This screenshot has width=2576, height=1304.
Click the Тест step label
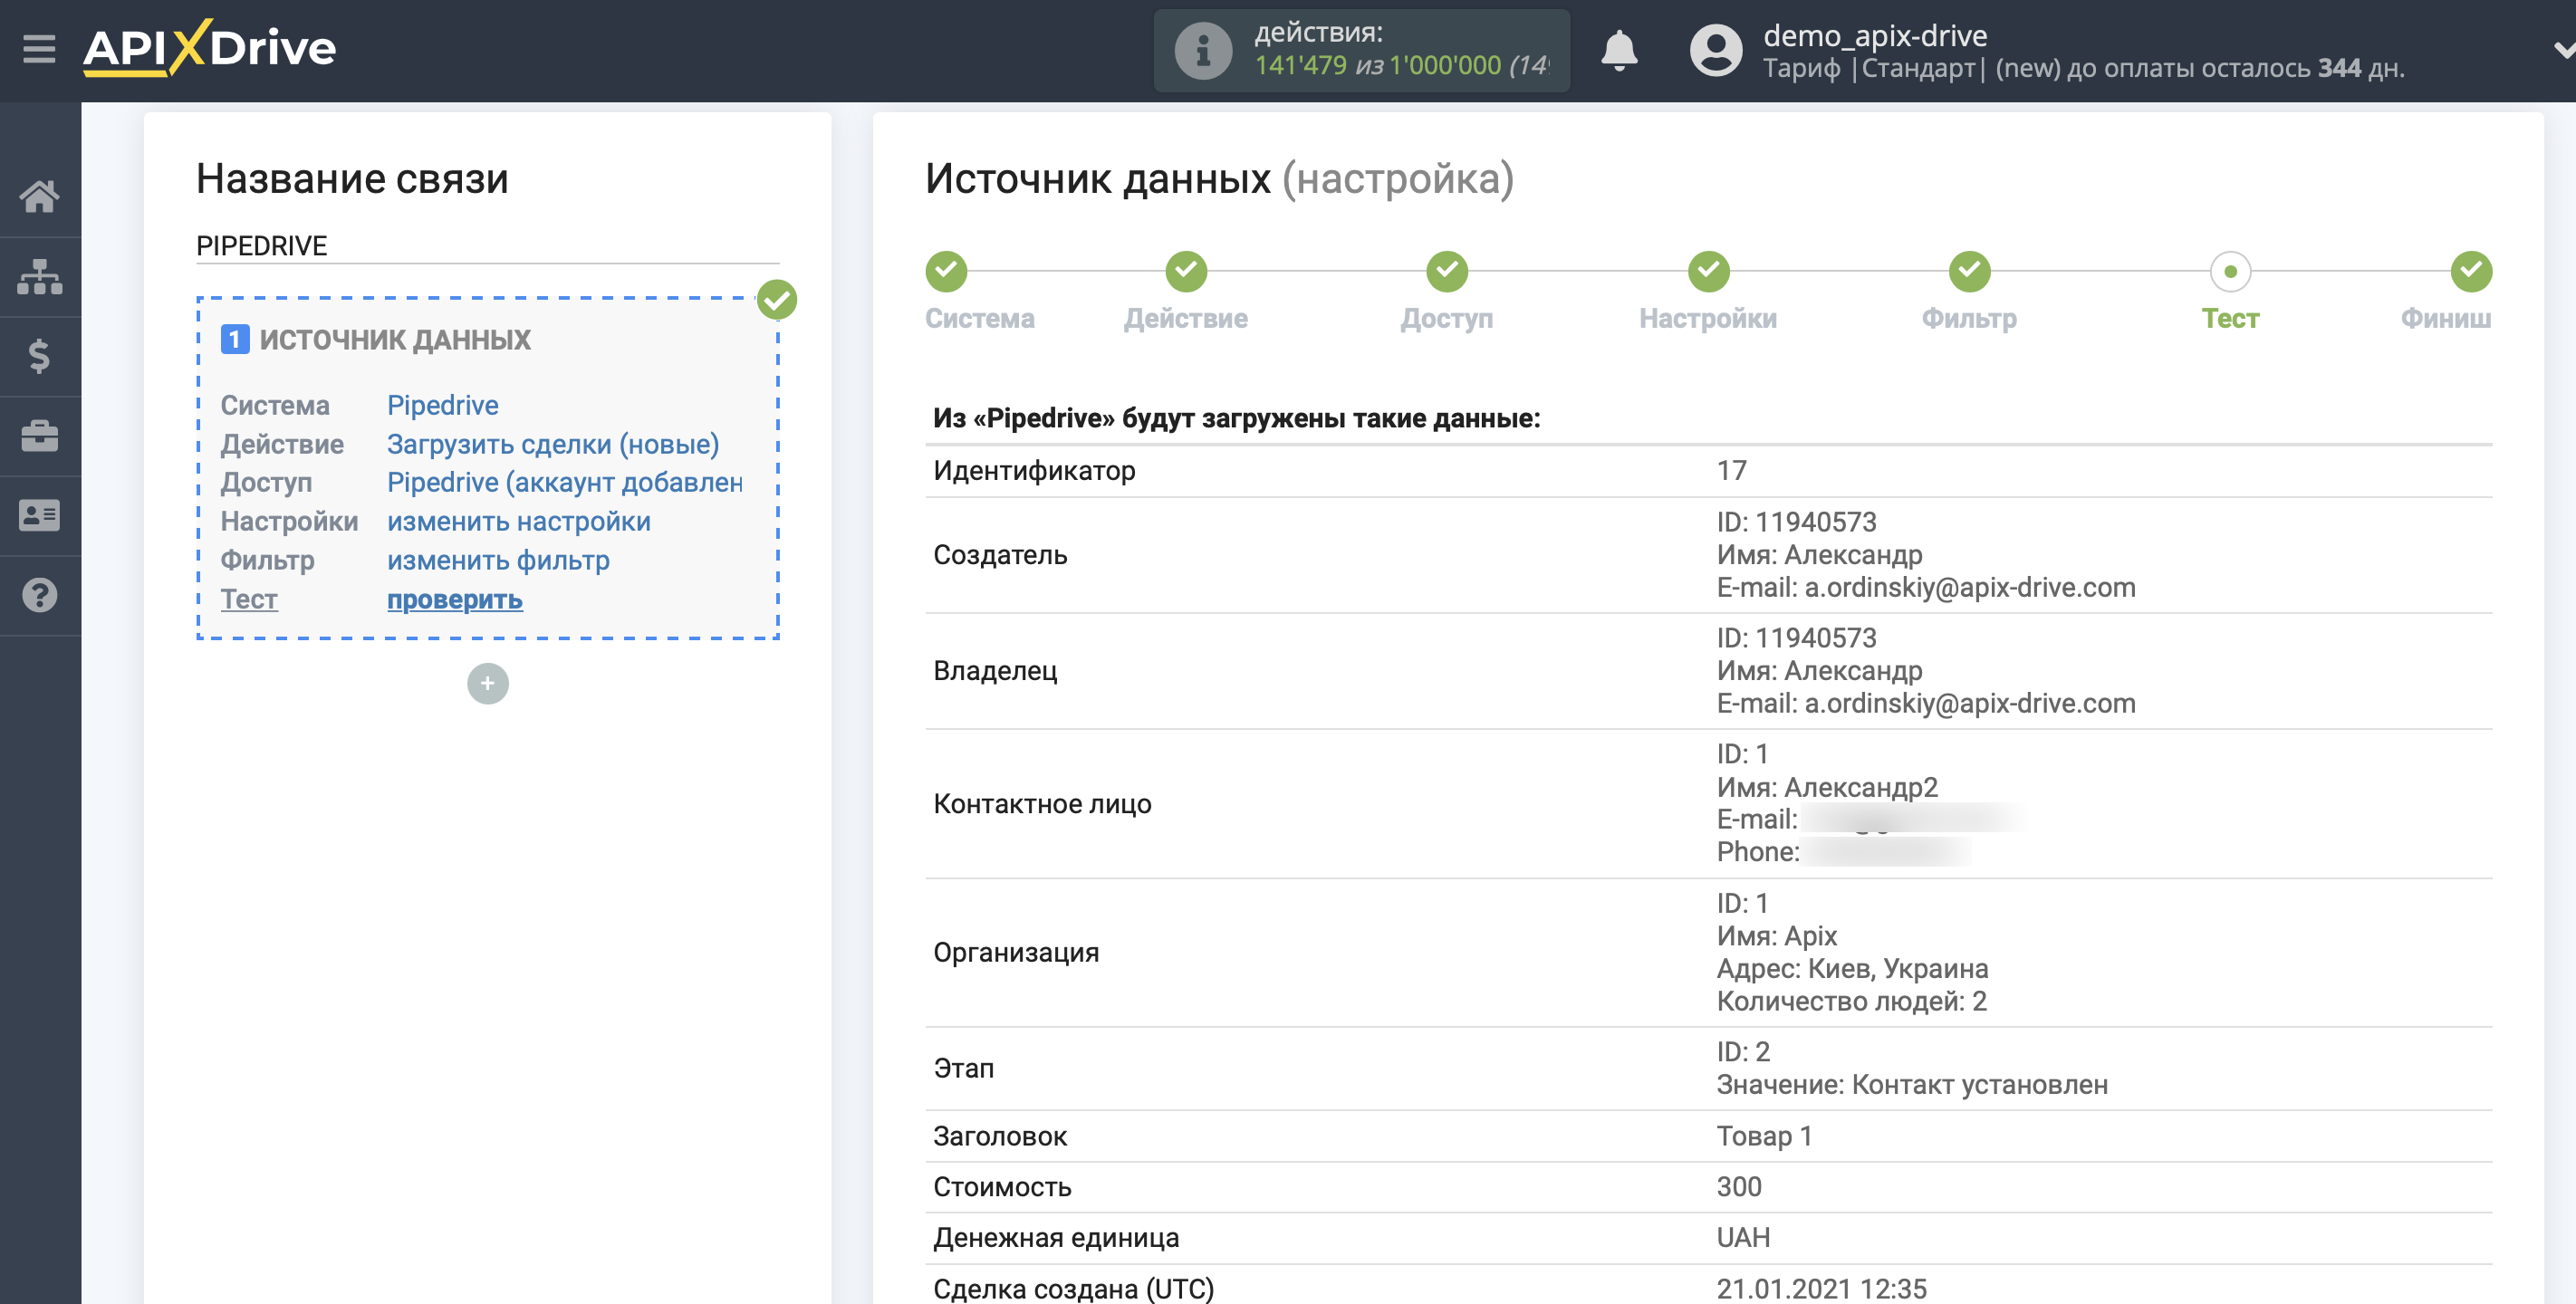pos(2230,318)
